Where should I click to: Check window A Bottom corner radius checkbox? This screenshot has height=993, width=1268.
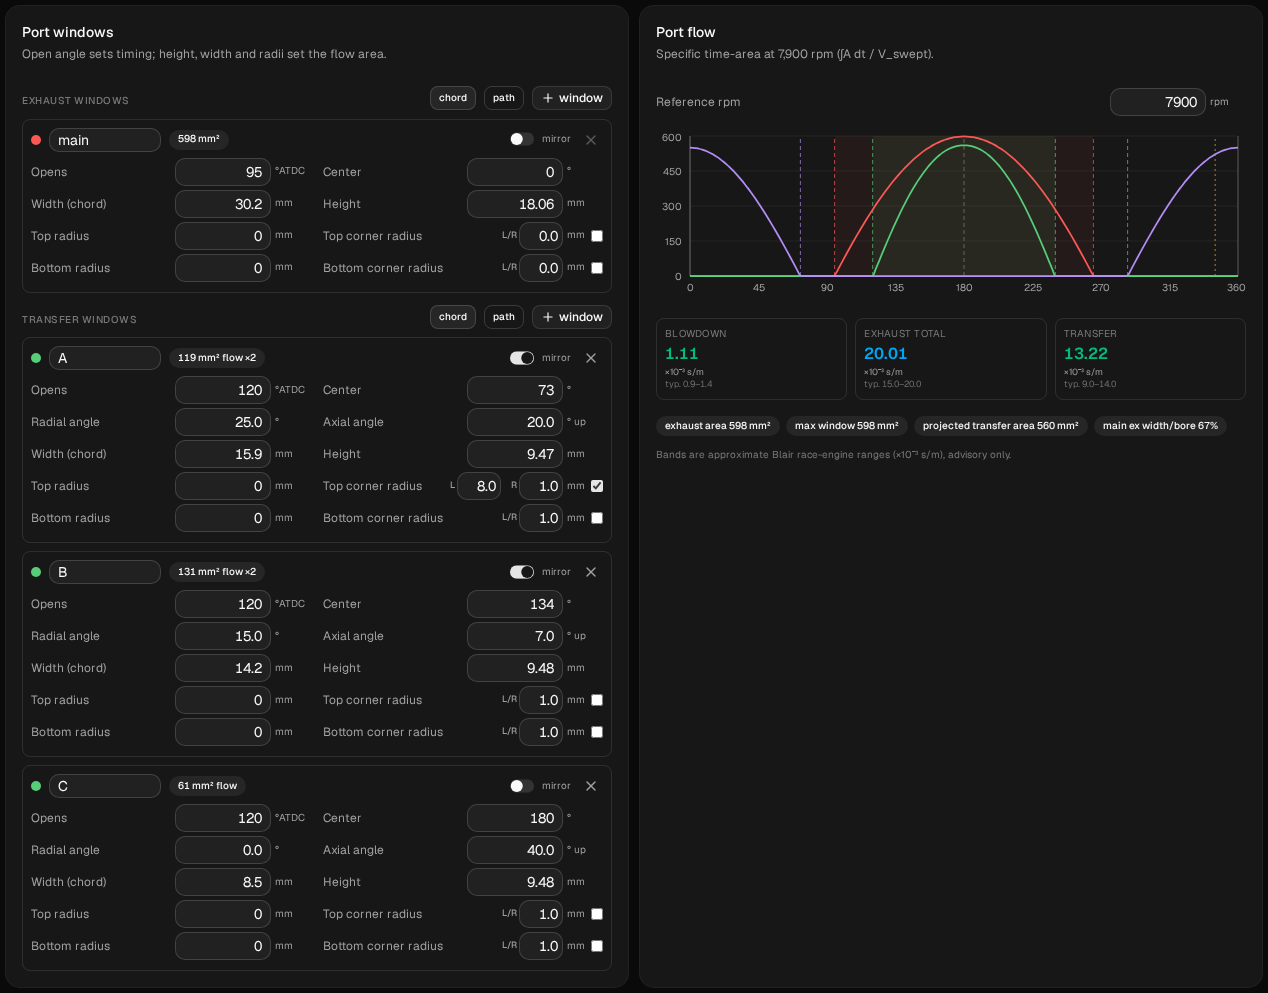click(x=597, y=518)
